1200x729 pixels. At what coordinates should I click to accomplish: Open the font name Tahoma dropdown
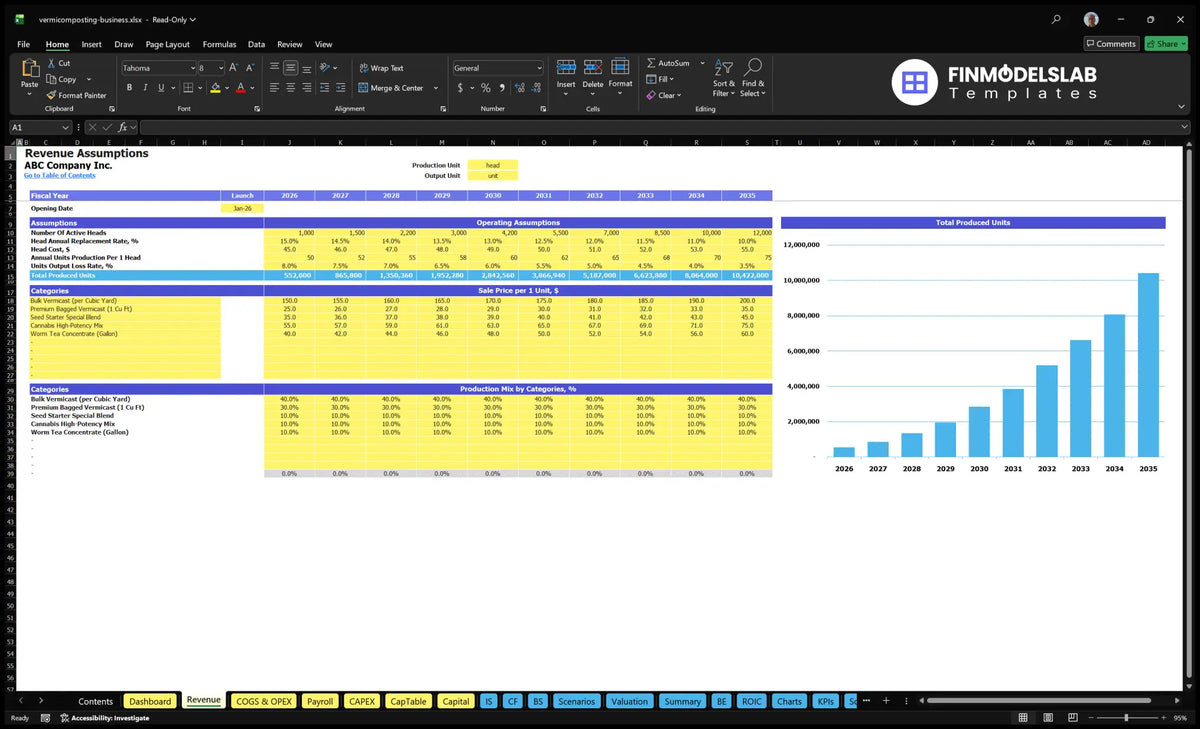tap(191, 68)
